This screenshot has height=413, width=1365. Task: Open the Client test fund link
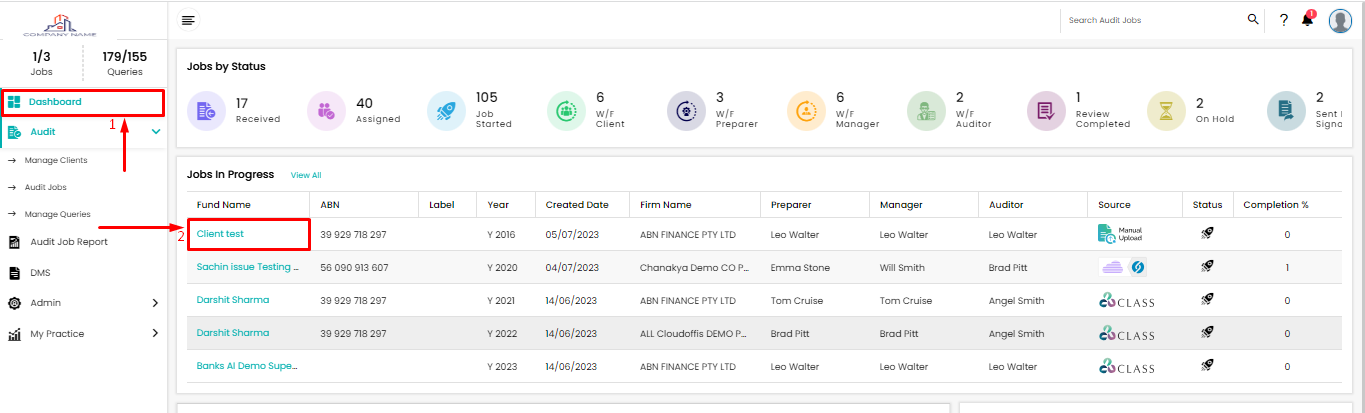220,234
